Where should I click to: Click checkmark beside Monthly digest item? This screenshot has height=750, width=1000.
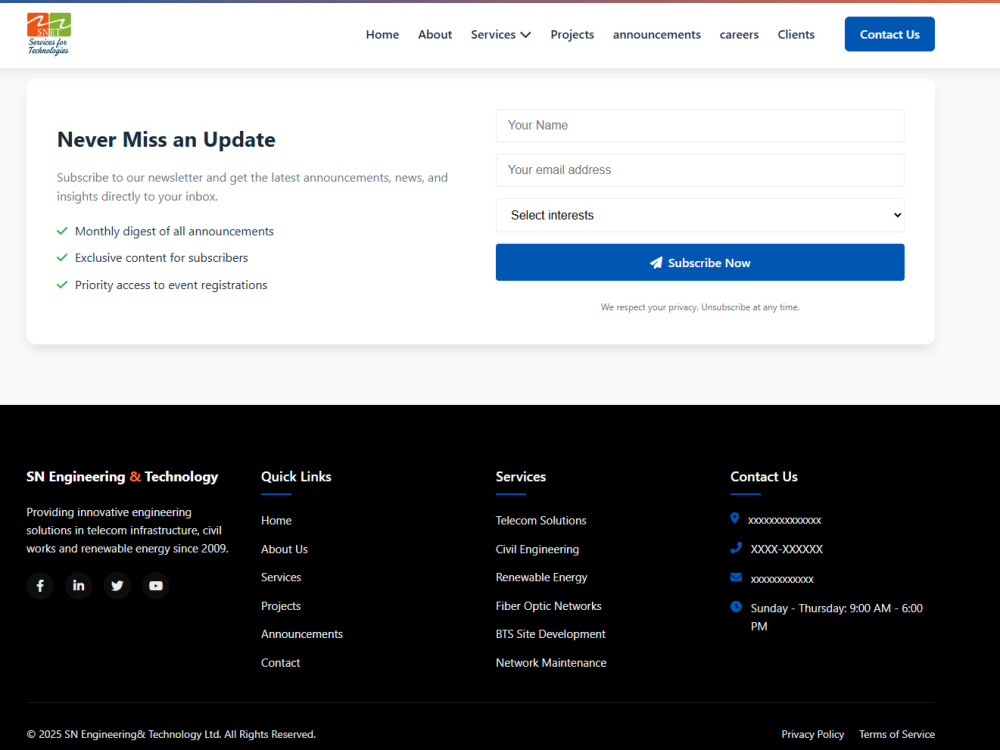pos(62,231)
